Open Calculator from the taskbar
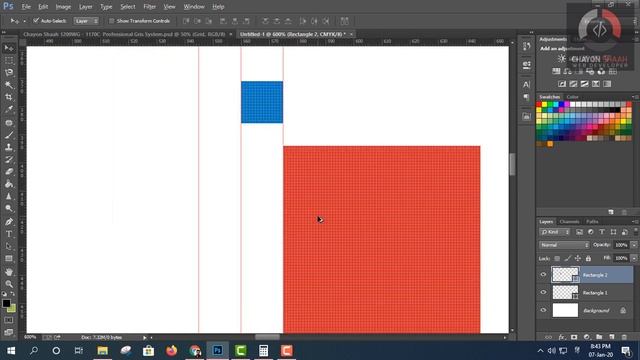640x360 pixels. coord(264,351)
